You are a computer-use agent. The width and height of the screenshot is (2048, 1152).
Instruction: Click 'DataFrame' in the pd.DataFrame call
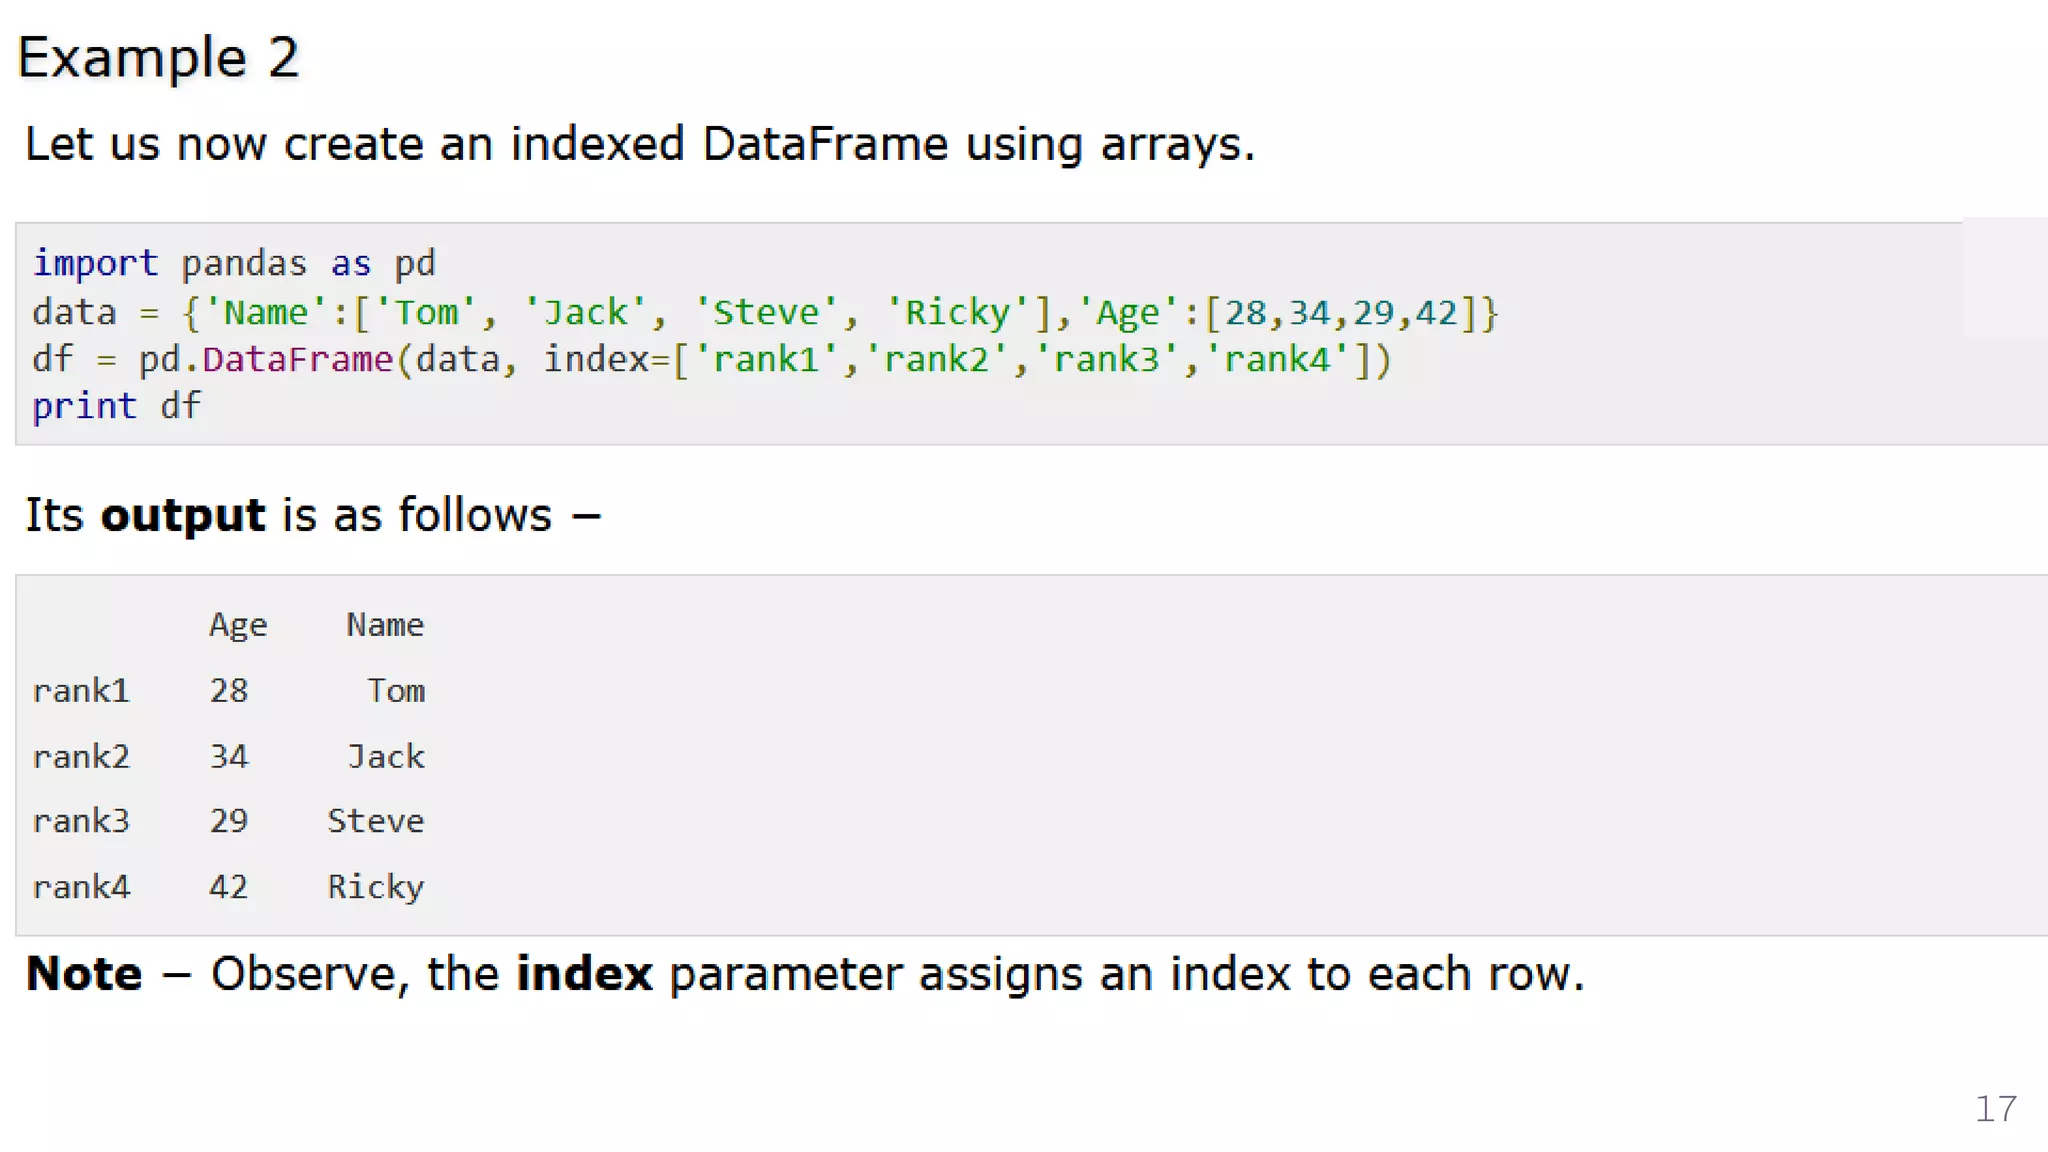tap(298, 359)
